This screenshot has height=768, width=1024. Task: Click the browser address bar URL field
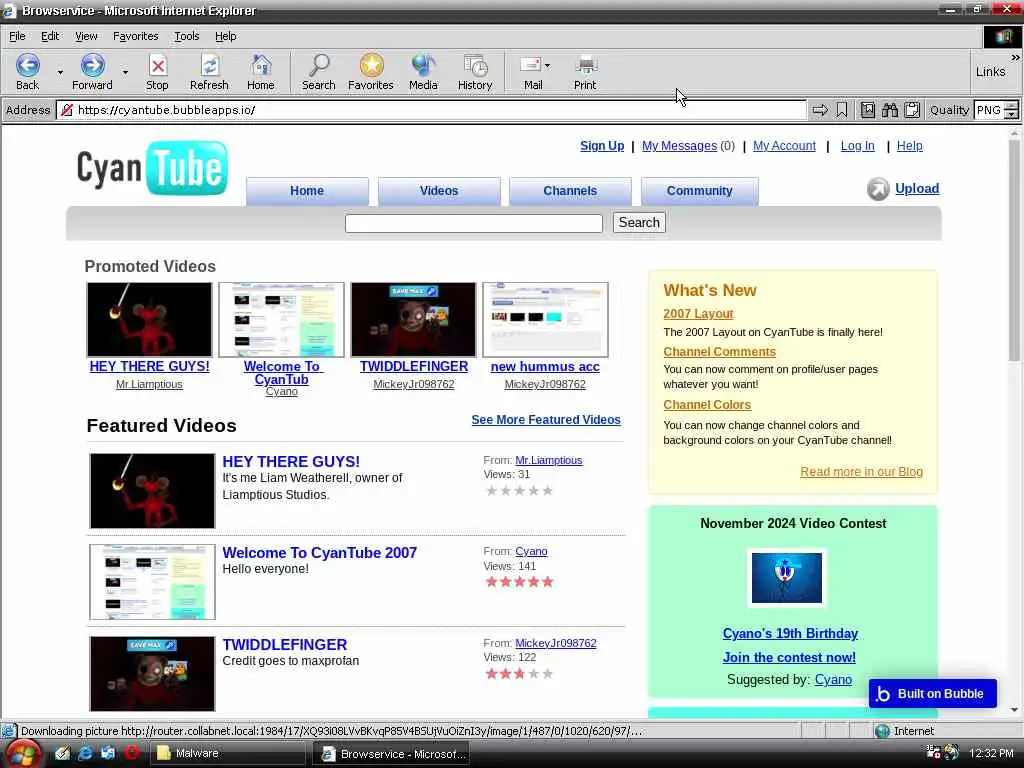431,110
